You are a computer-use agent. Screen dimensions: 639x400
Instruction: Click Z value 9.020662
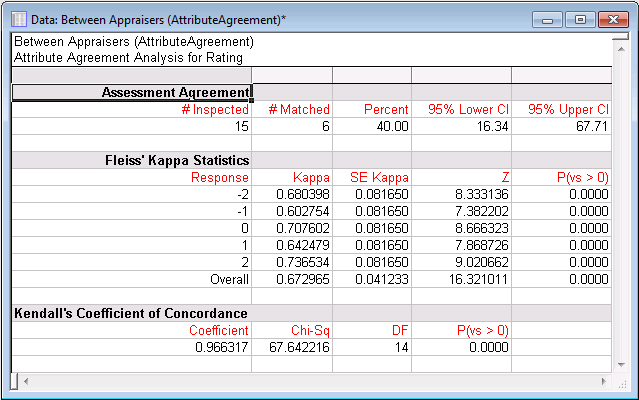(x=462, y=262)
